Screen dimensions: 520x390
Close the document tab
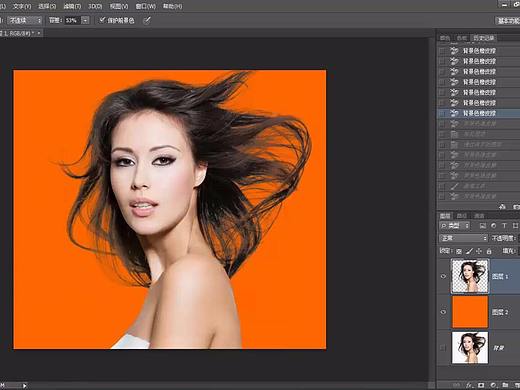(x=39, y=33)
